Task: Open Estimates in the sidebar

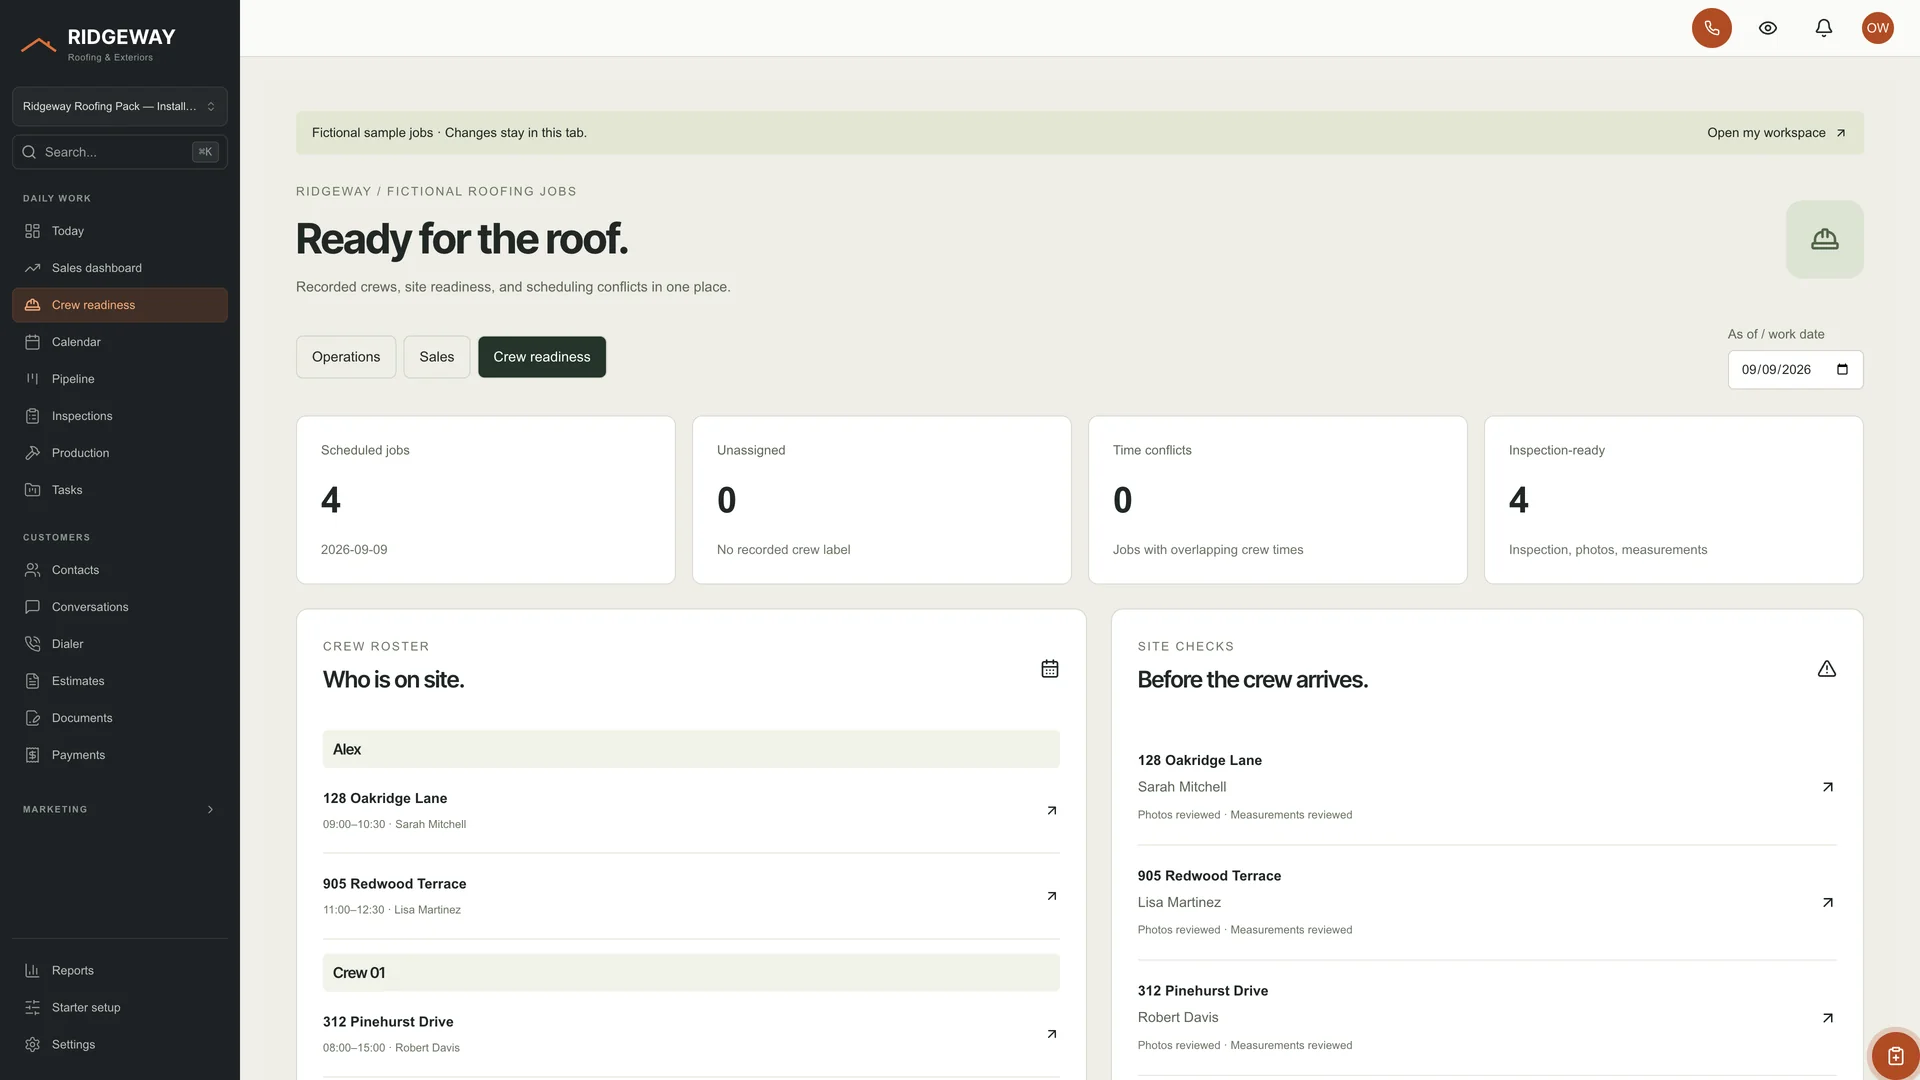Action: tap(120, 681)
